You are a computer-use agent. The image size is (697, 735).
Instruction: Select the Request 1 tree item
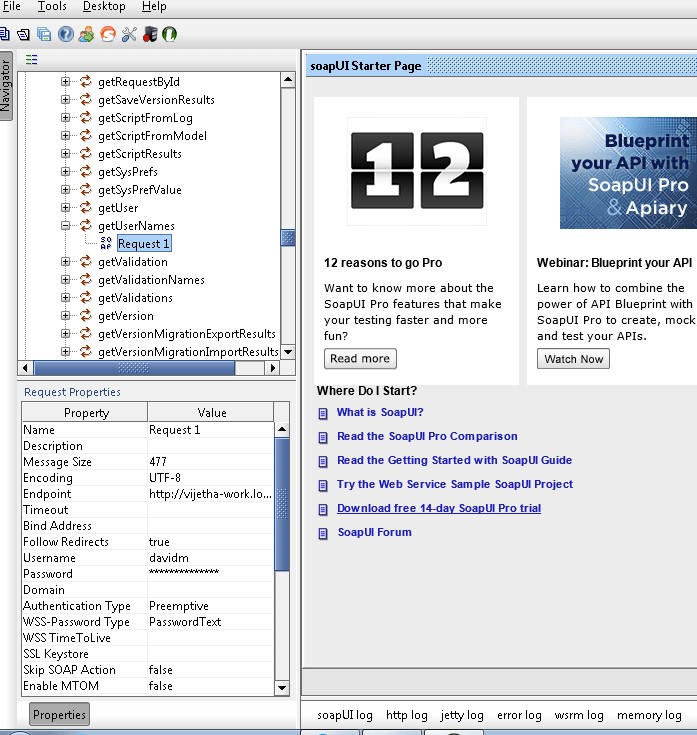pyautogui.click(x=143, y=244)
